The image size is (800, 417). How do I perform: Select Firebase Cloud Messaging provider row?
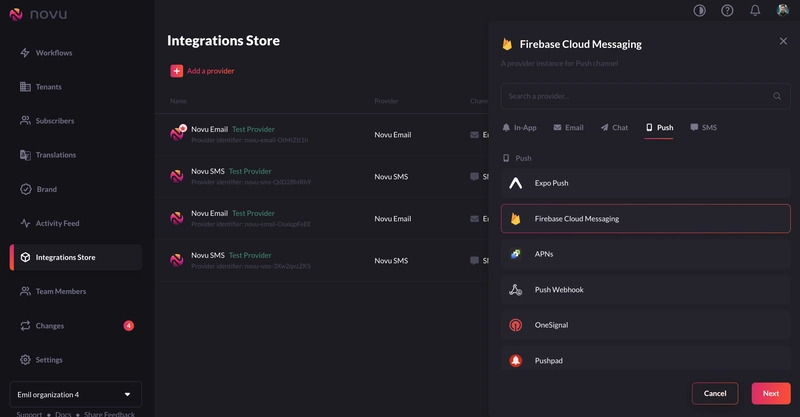[x=645, y=218]
